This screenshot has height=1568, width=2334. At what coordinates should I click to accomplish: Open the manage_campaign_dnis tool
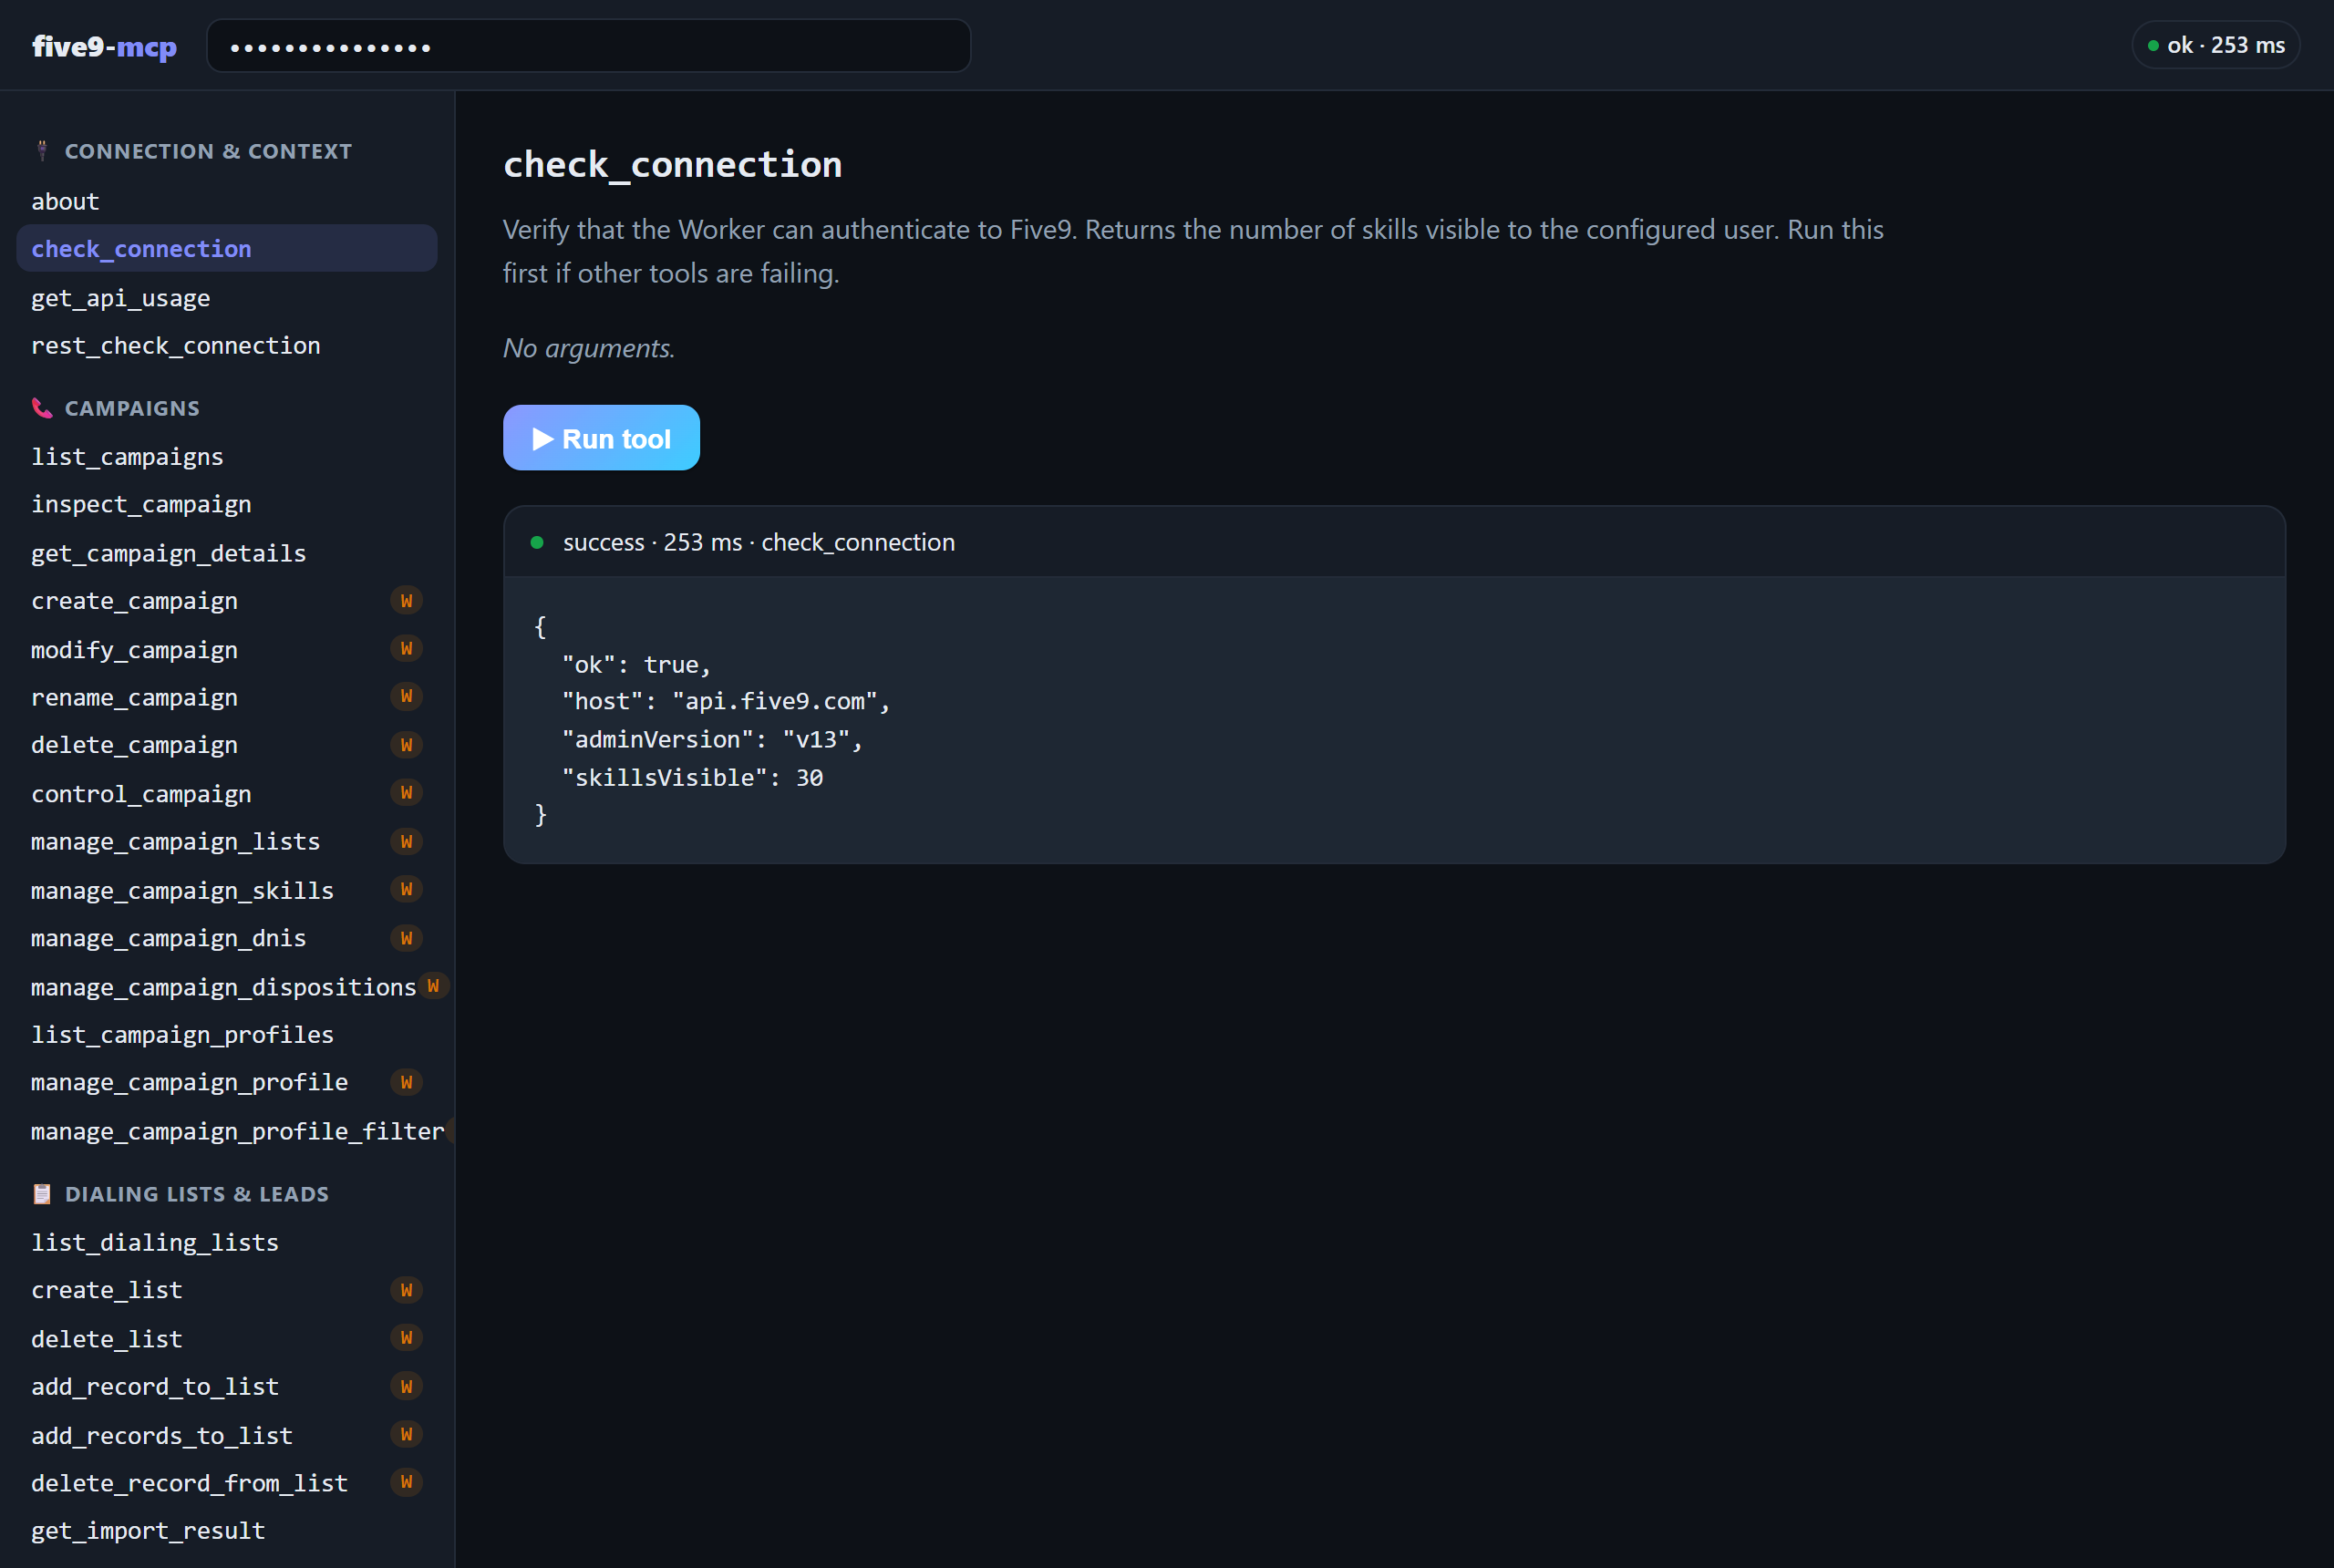point(227,938)
